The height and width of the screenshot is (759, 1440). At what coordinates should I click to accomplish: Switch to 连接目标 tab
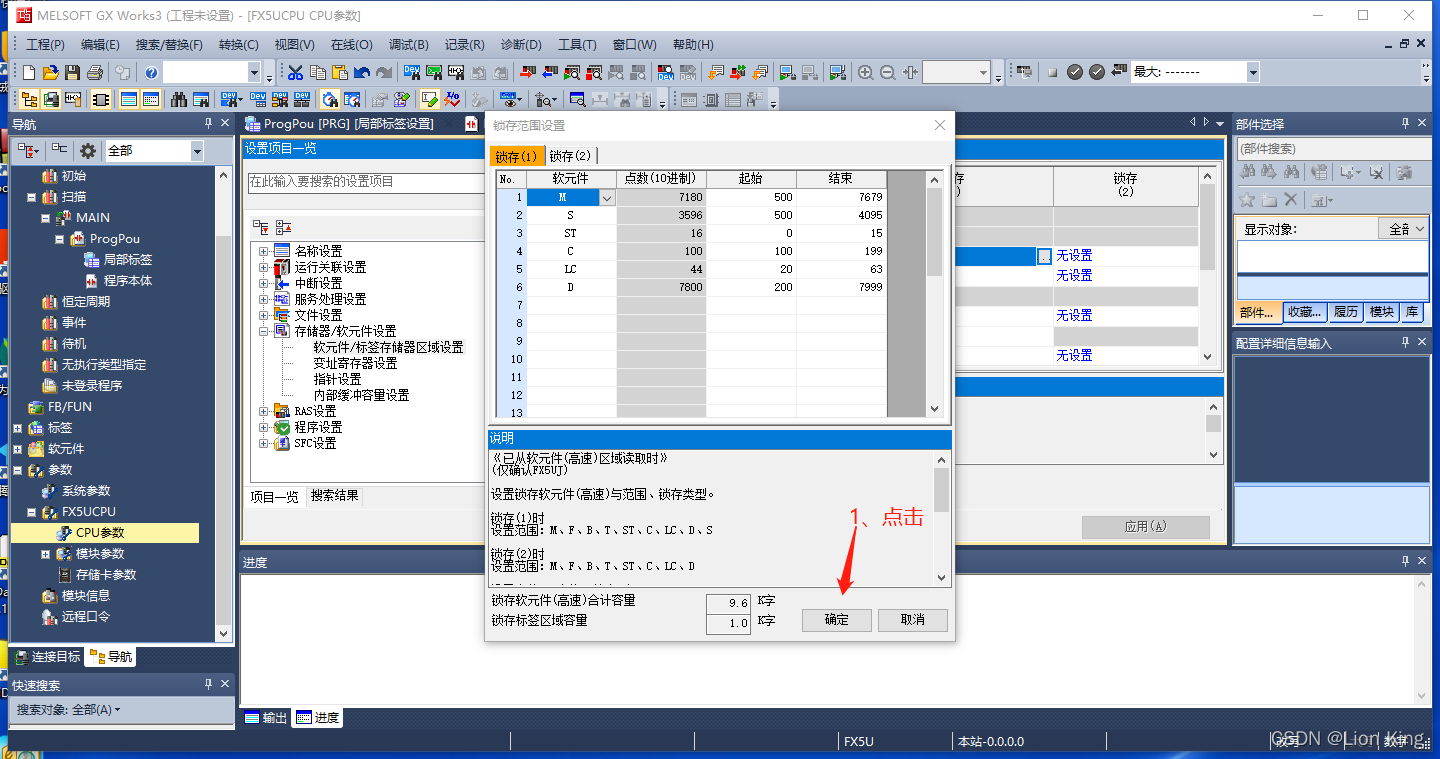click(46, 657)
